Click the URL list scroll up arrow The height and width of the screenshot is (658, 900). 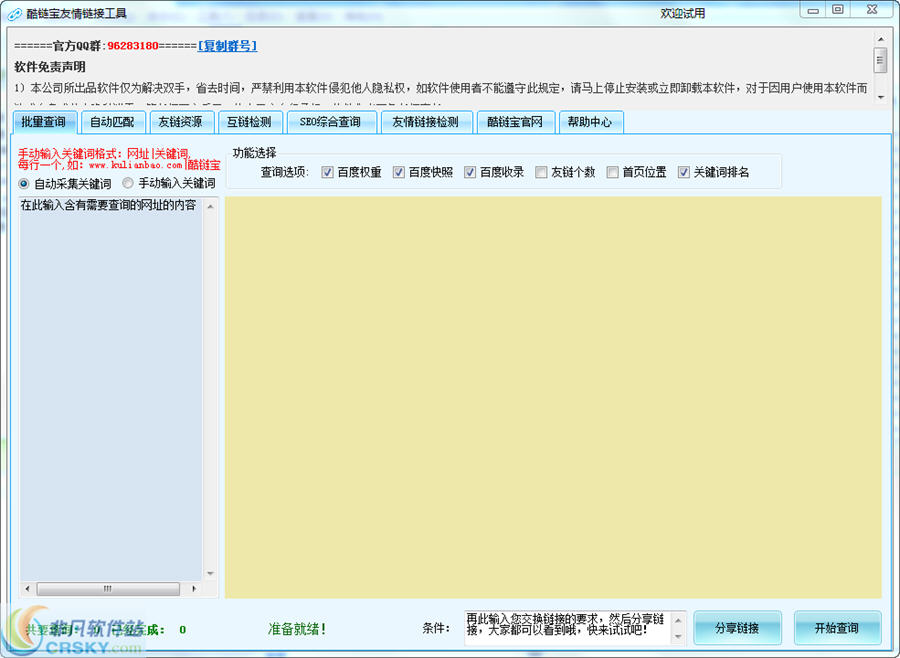(210, 207)
